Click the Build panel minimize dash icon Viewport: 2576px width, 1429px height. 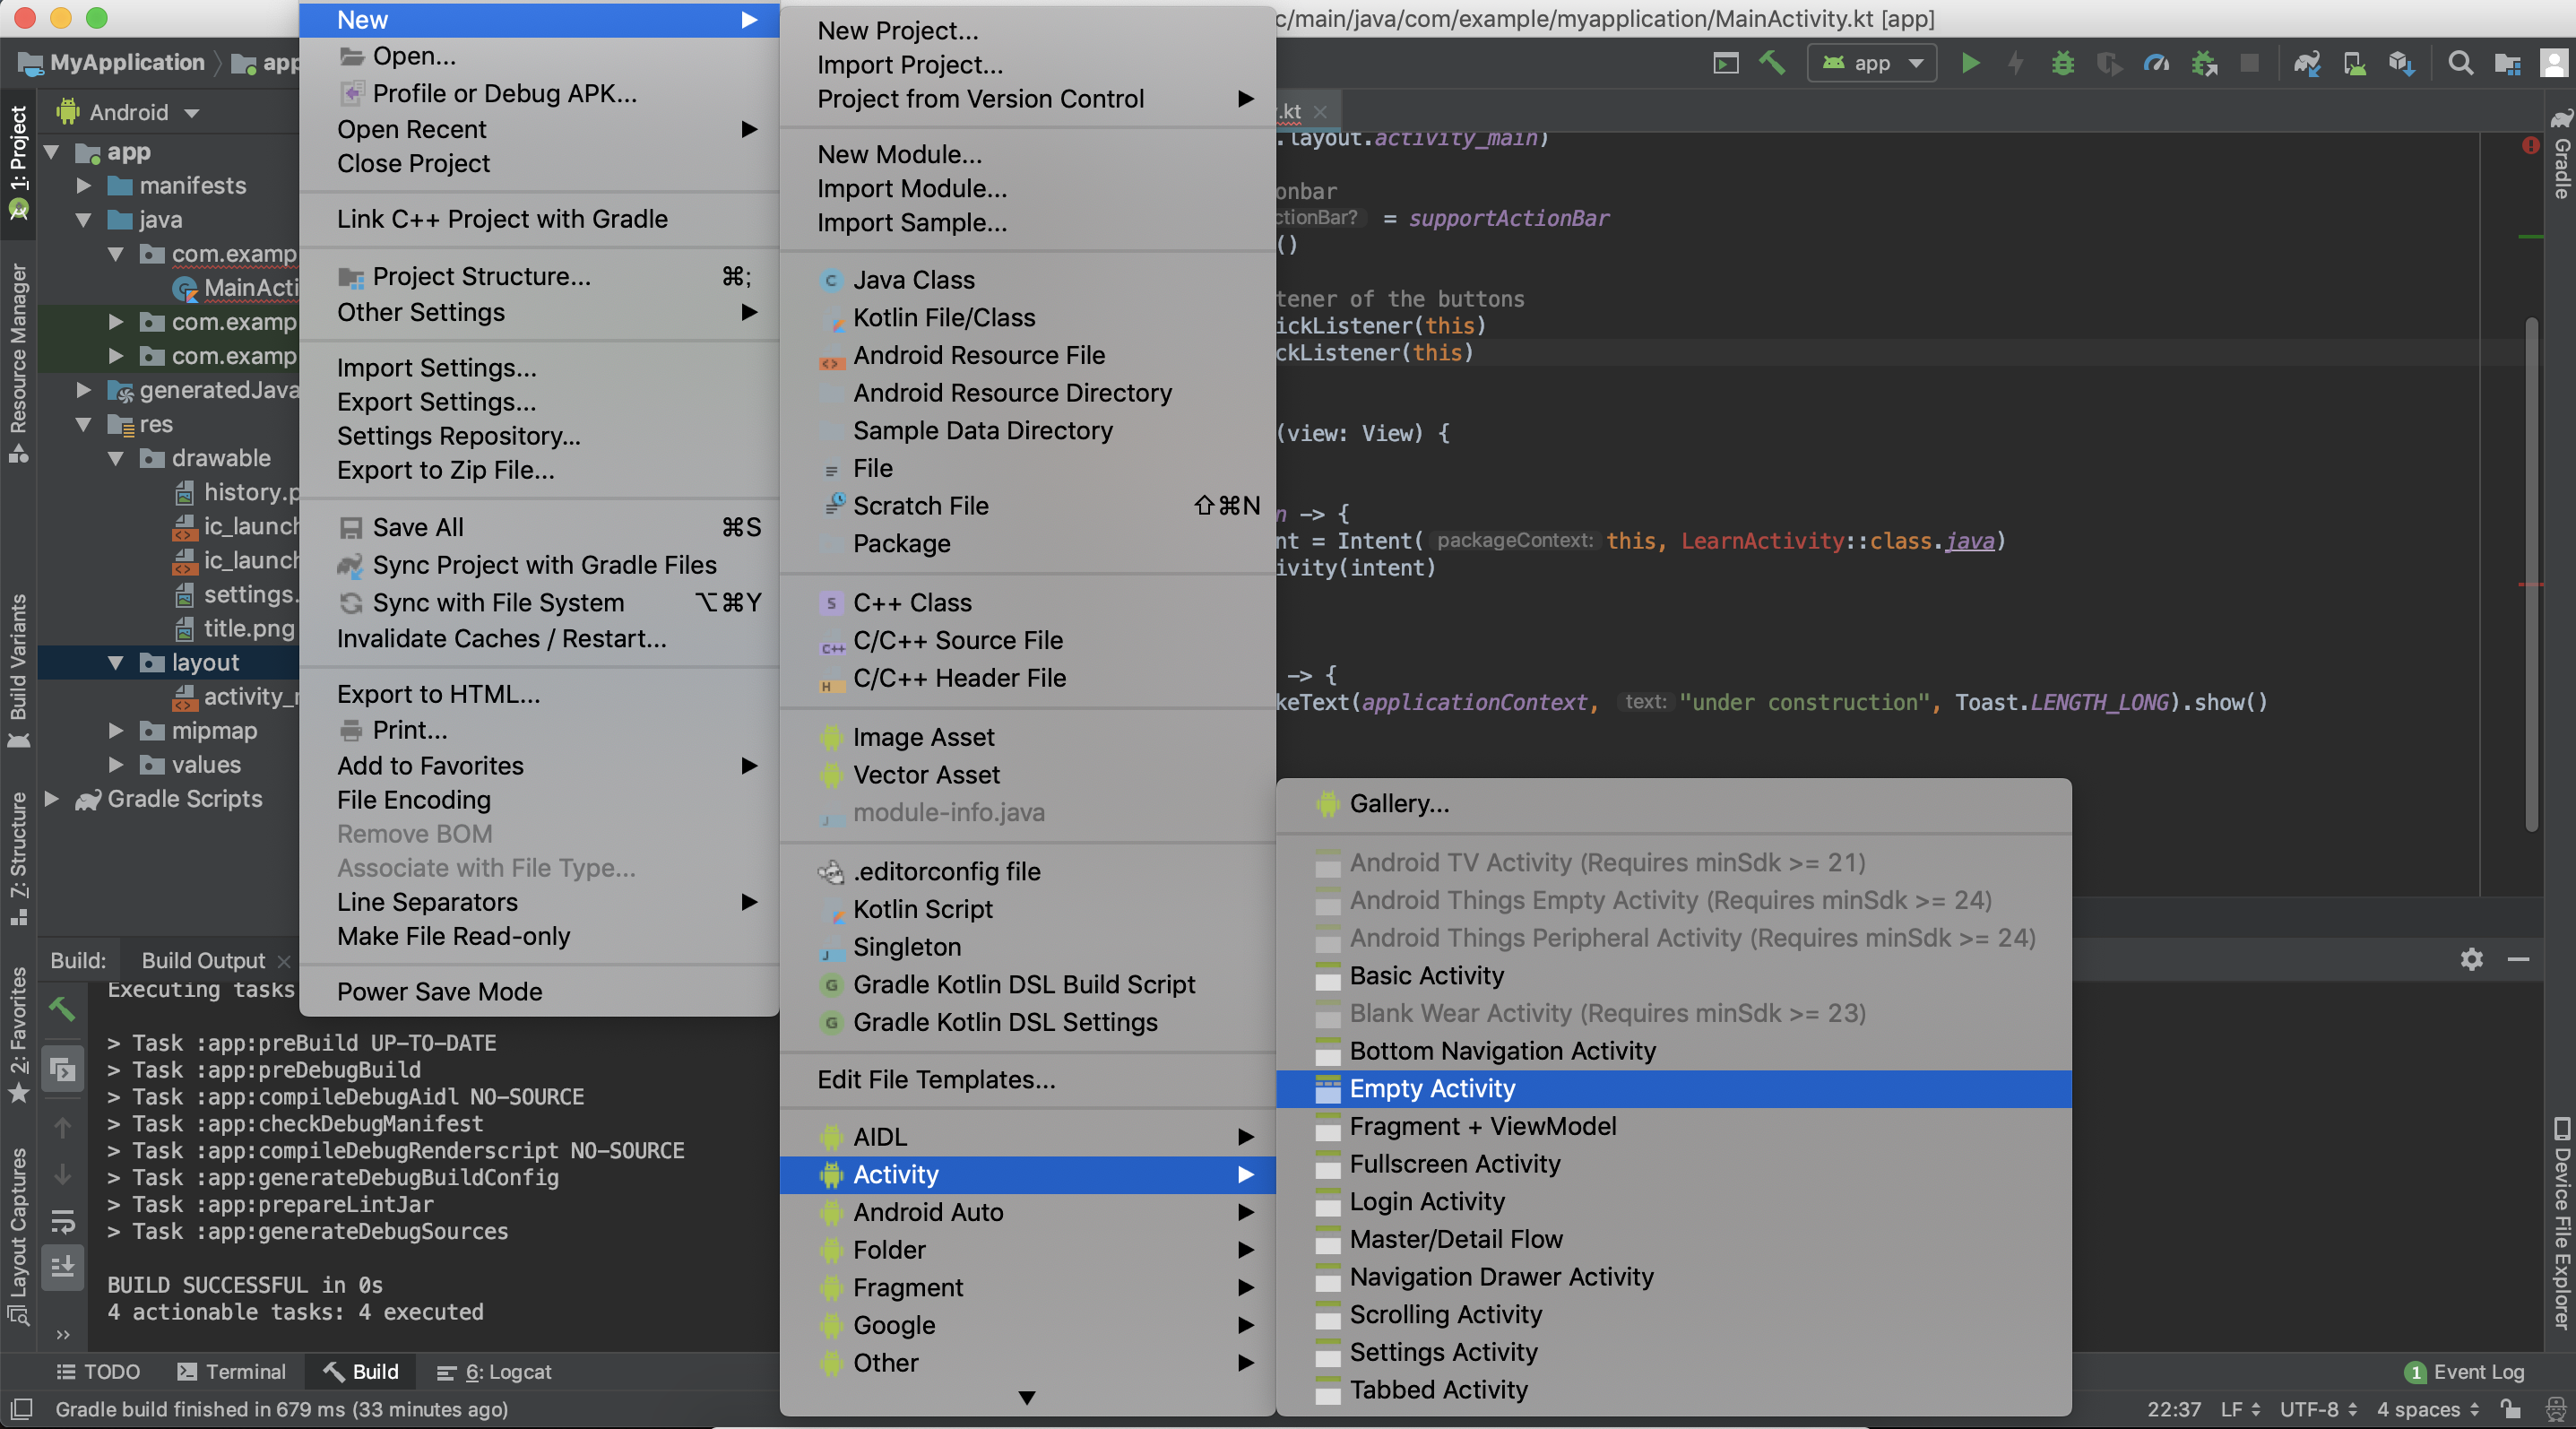(x=2518, y=959)
